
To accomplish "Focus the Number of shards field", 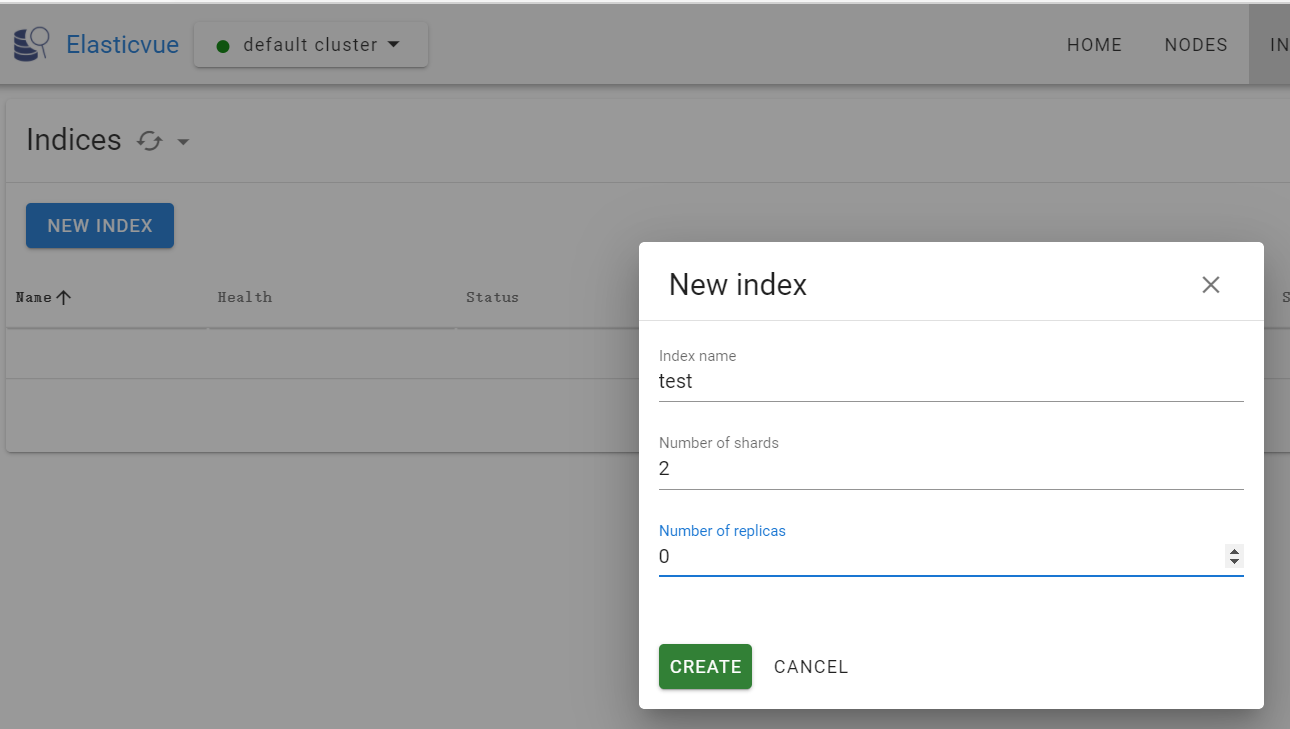I will click(951, 468).
